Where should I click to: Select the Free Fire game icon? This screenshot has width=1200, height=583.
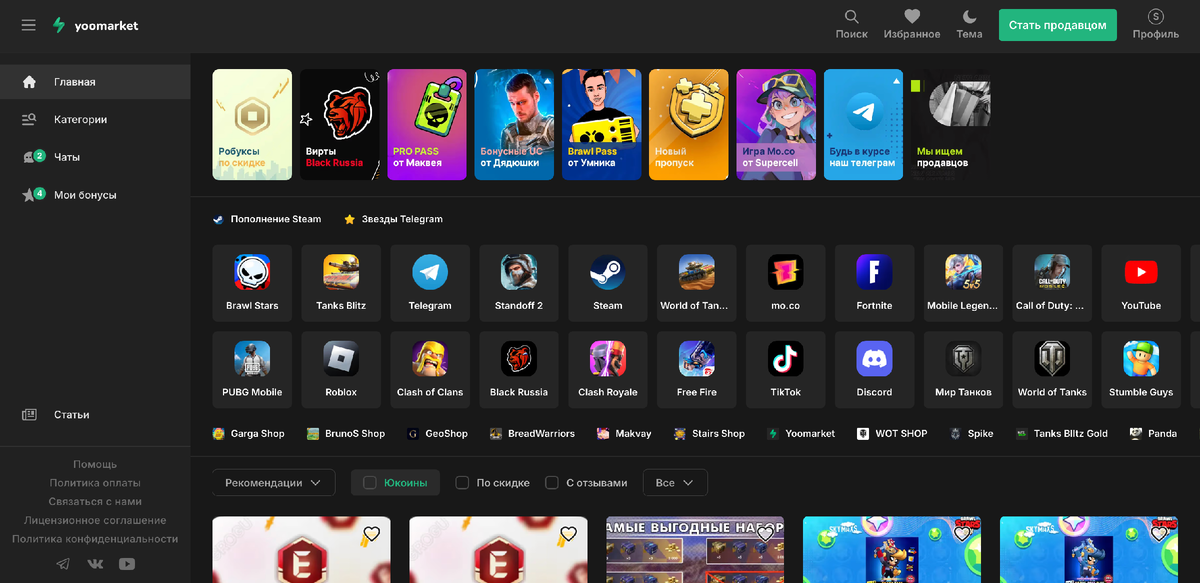point(697,370)
